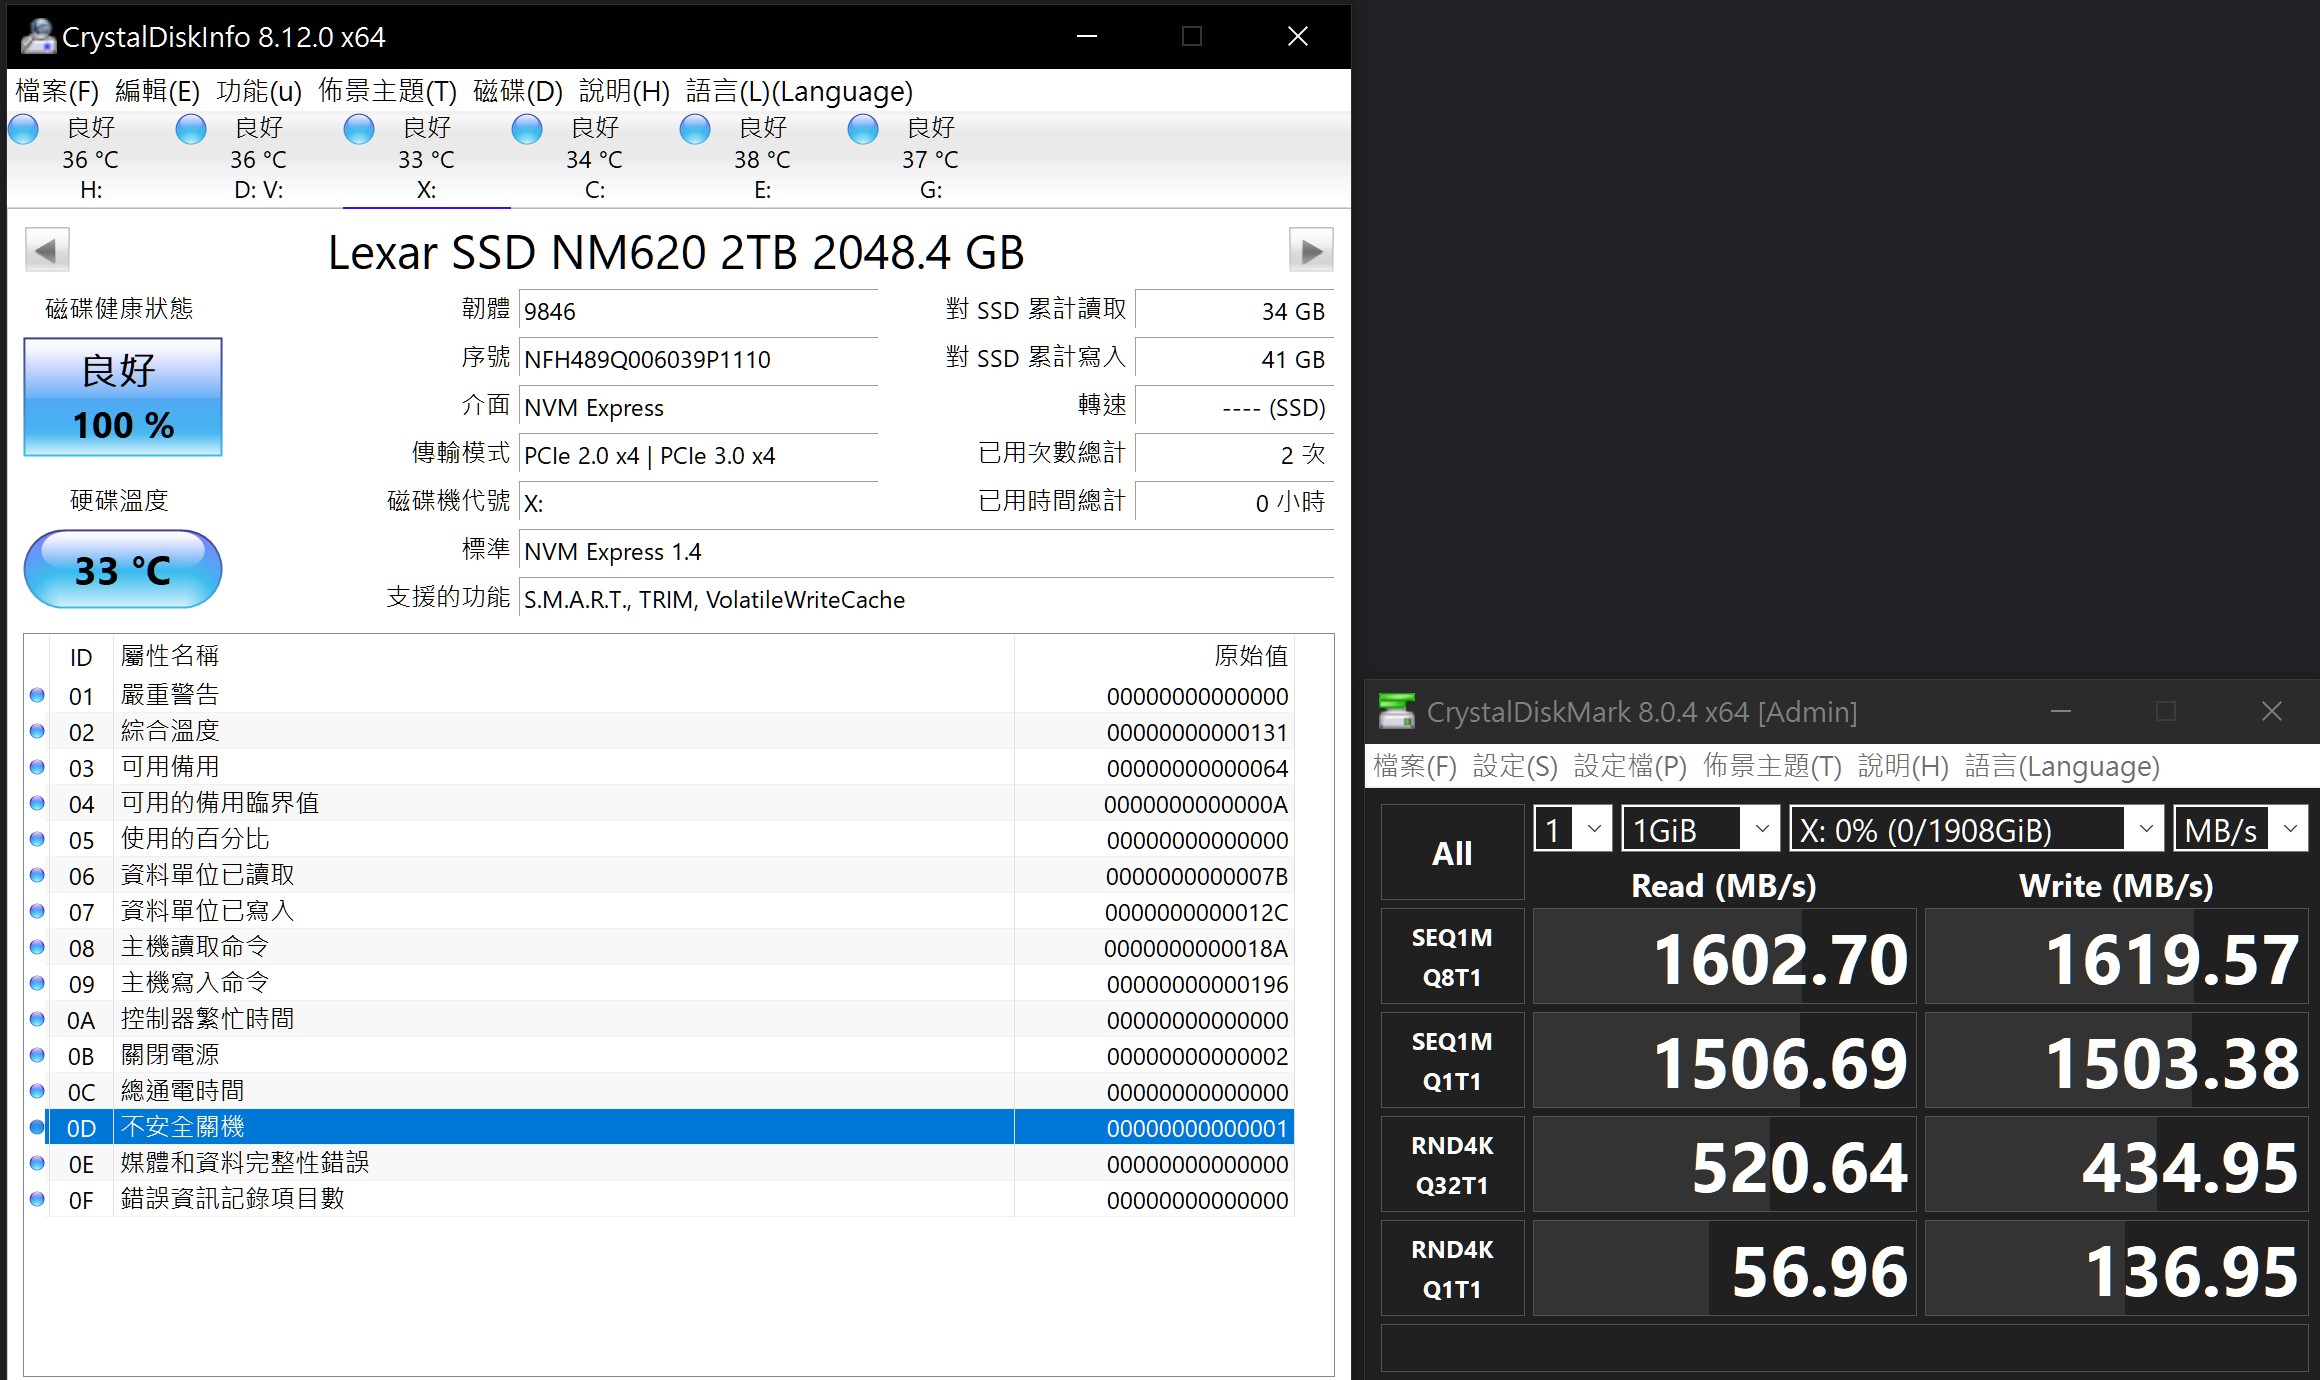Screen dimensions: 2320x1380
Task: Open 設定(S) menu in CrystalDiskMark
Action: [x=1515, y=766]
